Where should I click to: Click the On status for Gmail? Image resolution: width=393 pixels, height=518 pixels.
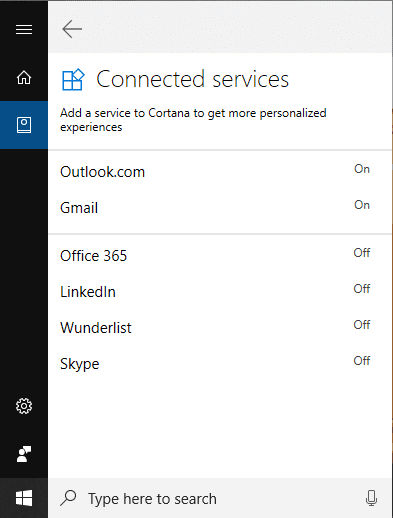tap(362, 205)
